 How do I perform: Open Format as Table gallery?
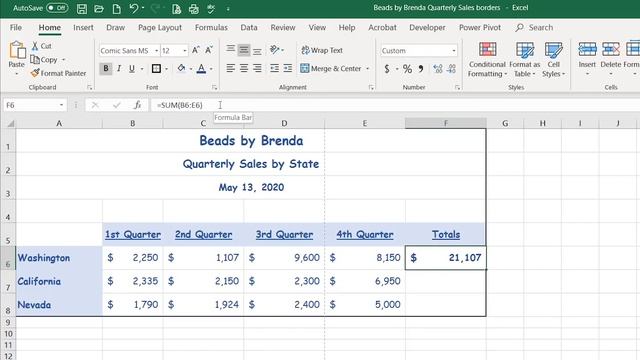click(x=524, y=59)
